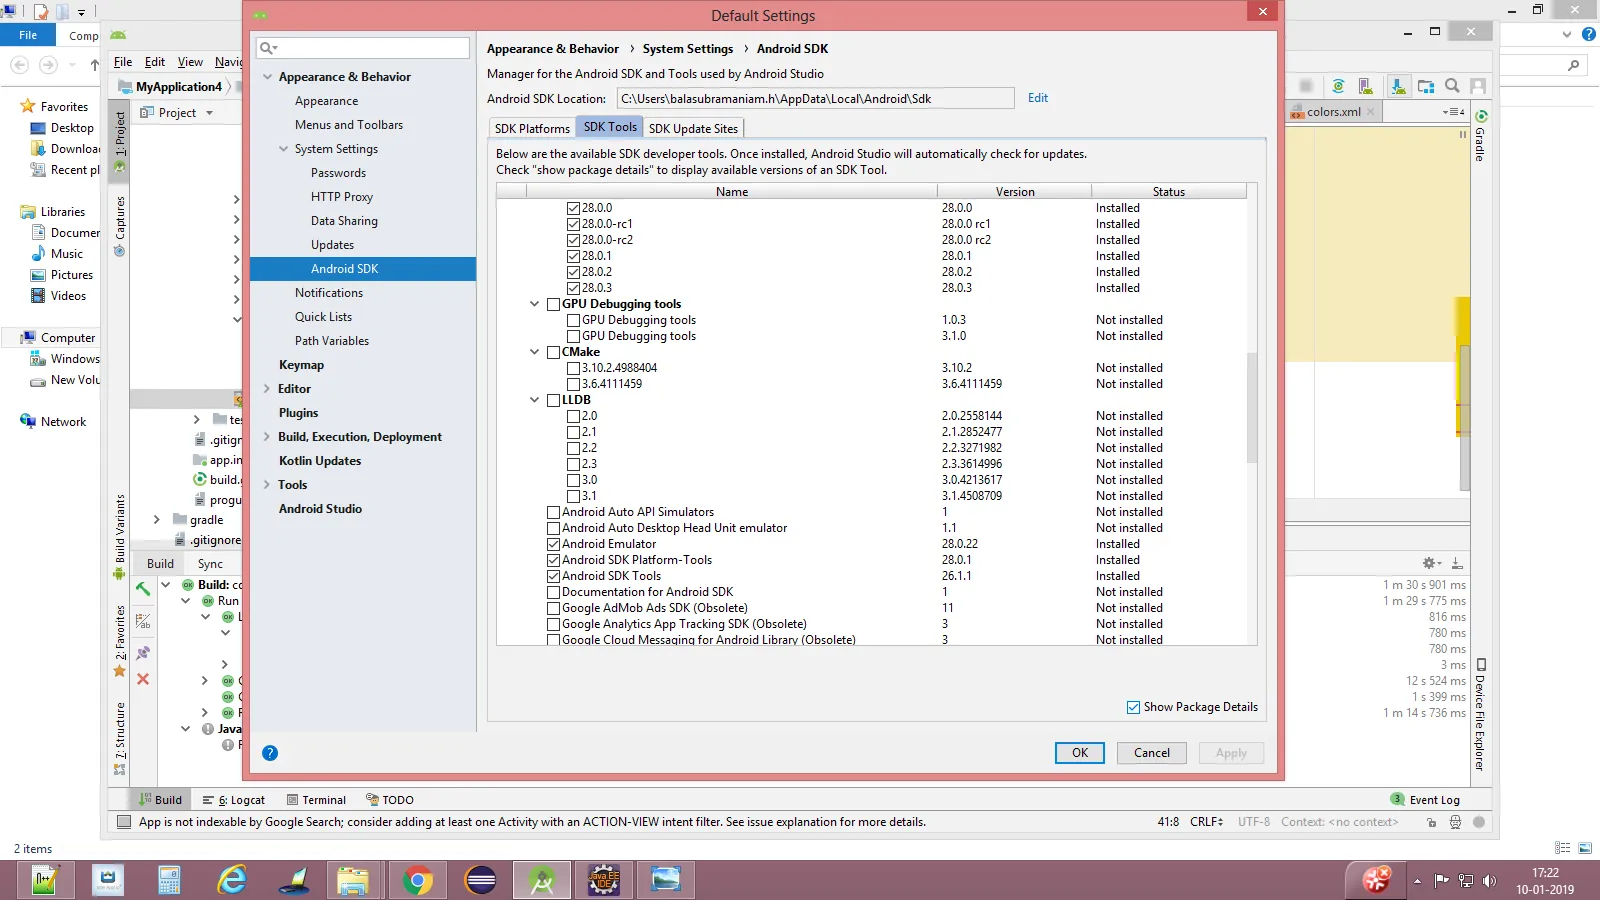Click the user account avatar icon
Screen dimensions: 1600x900
[x=1478, y=86]
